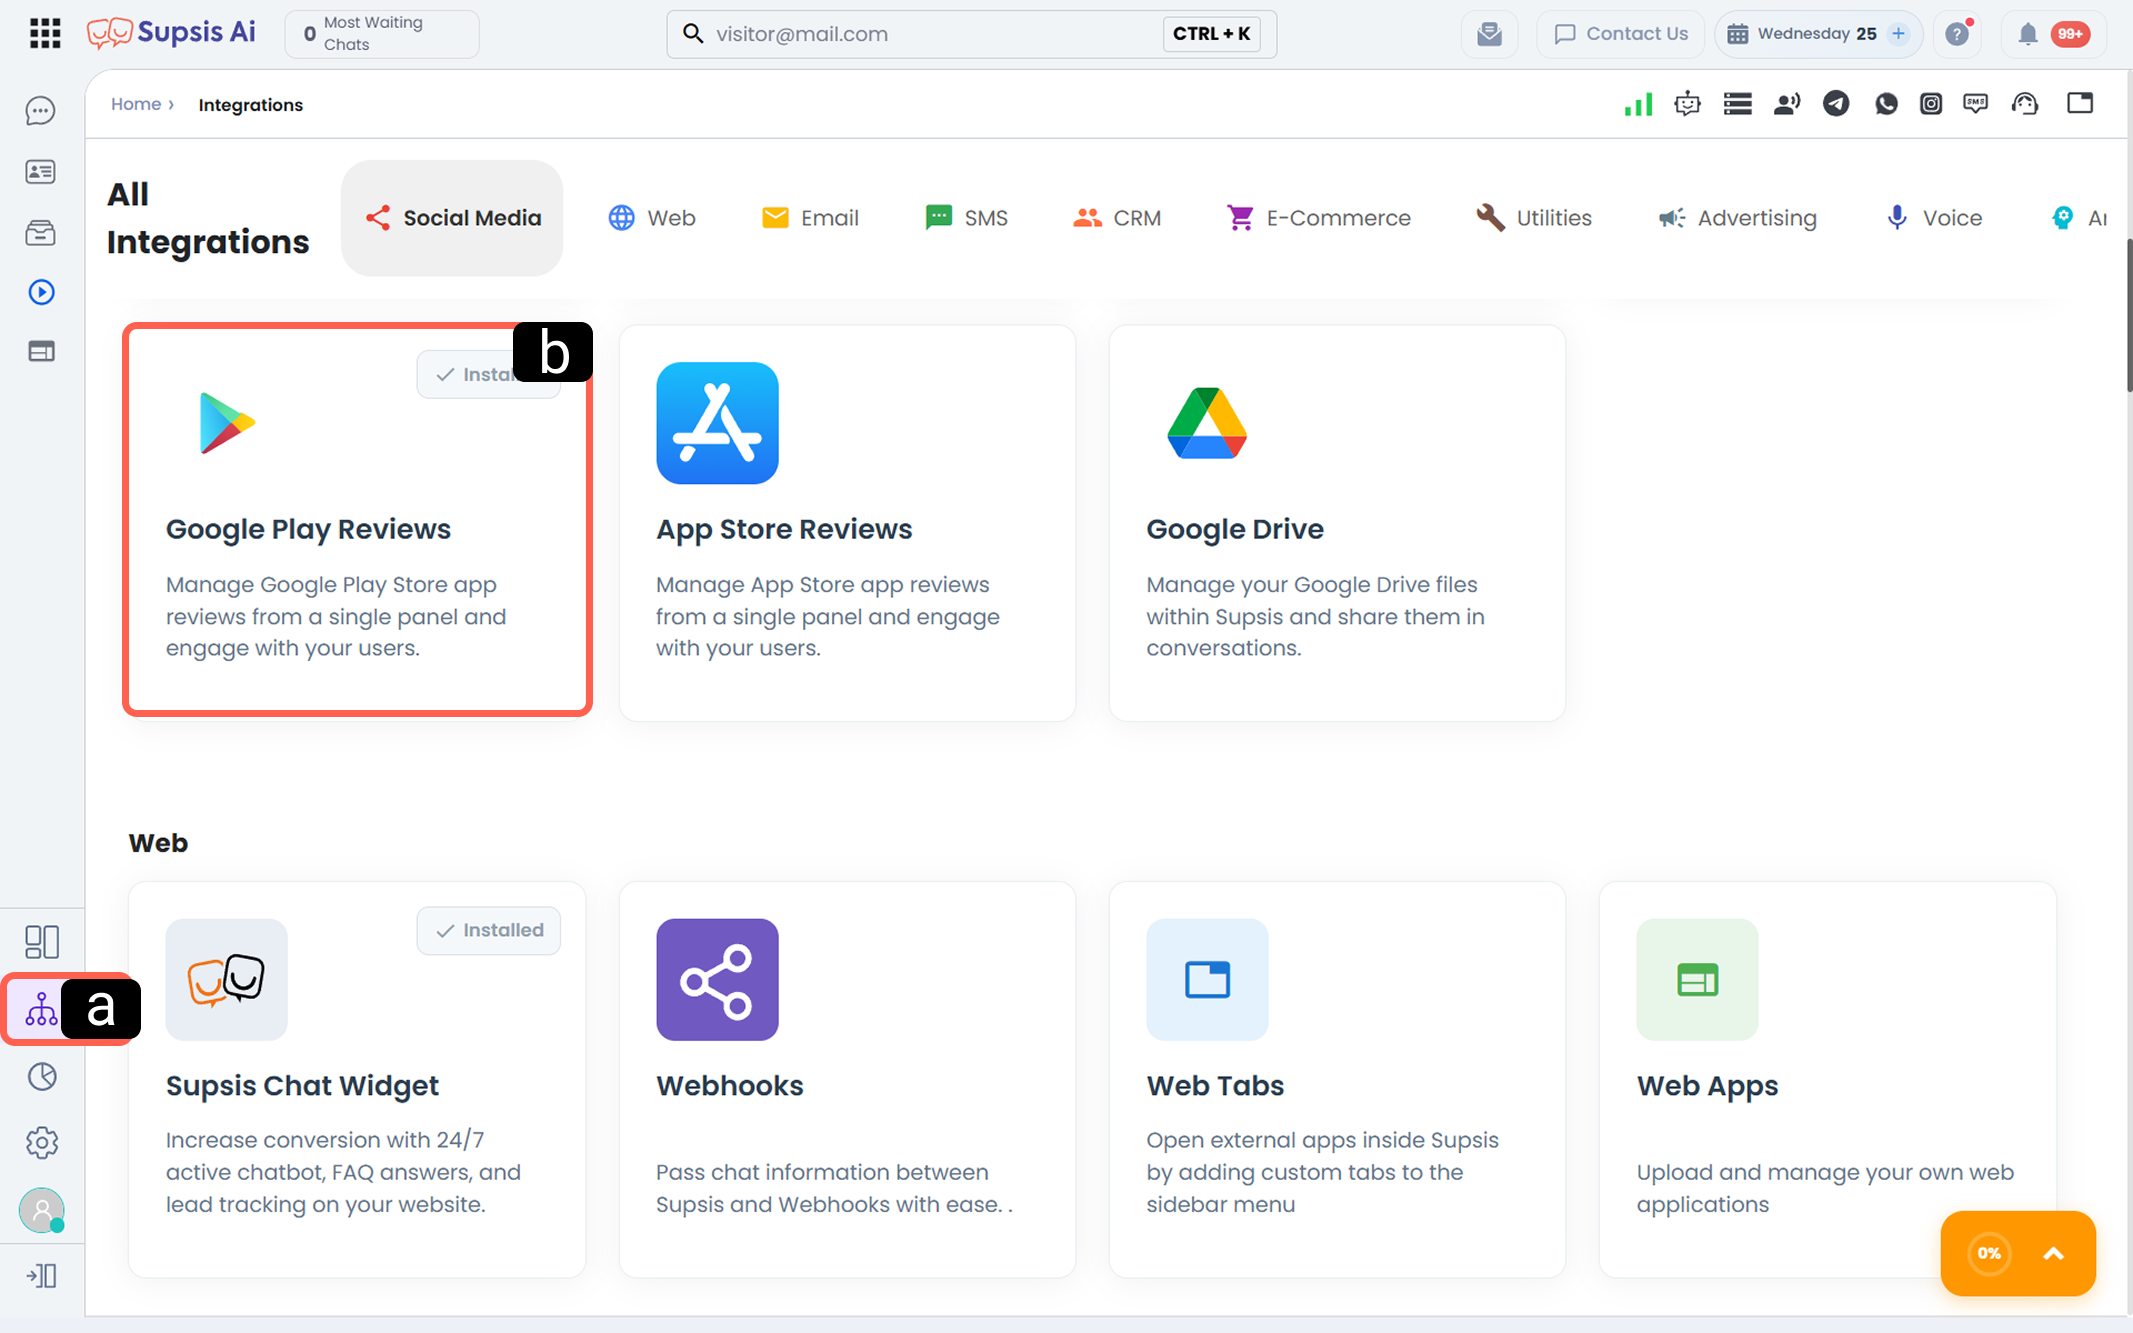Click the Supsis Ai logo

tap(171, 33)
